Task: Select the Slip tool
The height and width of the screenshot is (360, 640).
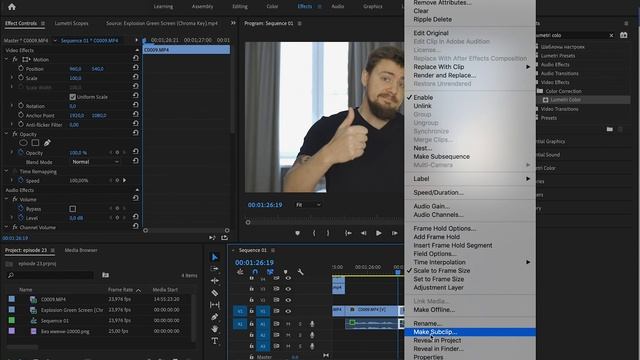Action: pyautogui.click(x=215, y=304)
